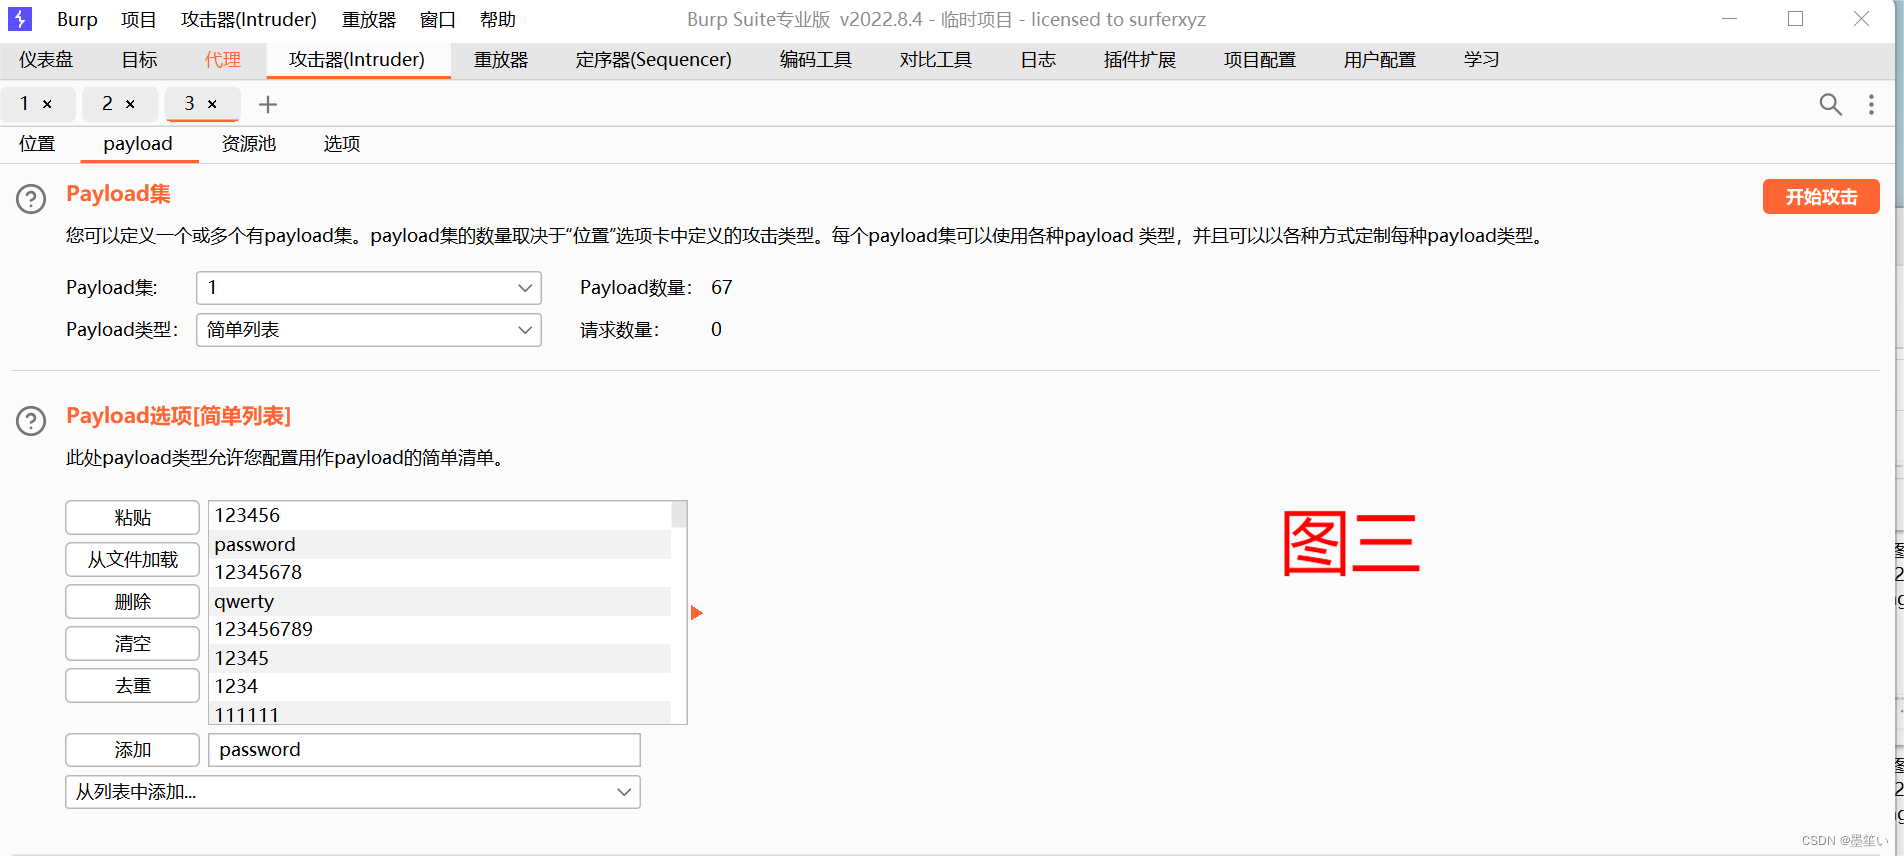
Task: Select list entry 123456789
Action: (440, 630)
